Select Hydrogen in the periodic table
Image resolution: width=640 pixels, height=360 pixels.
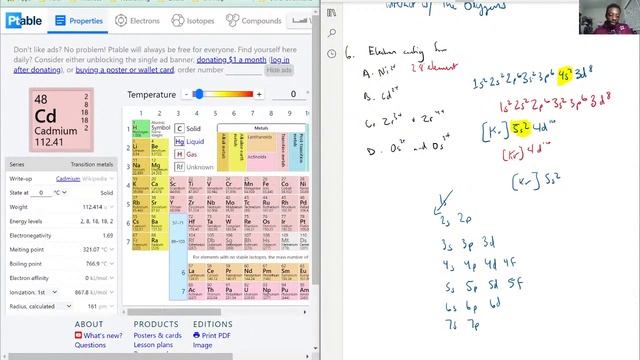tap(140, 129)
